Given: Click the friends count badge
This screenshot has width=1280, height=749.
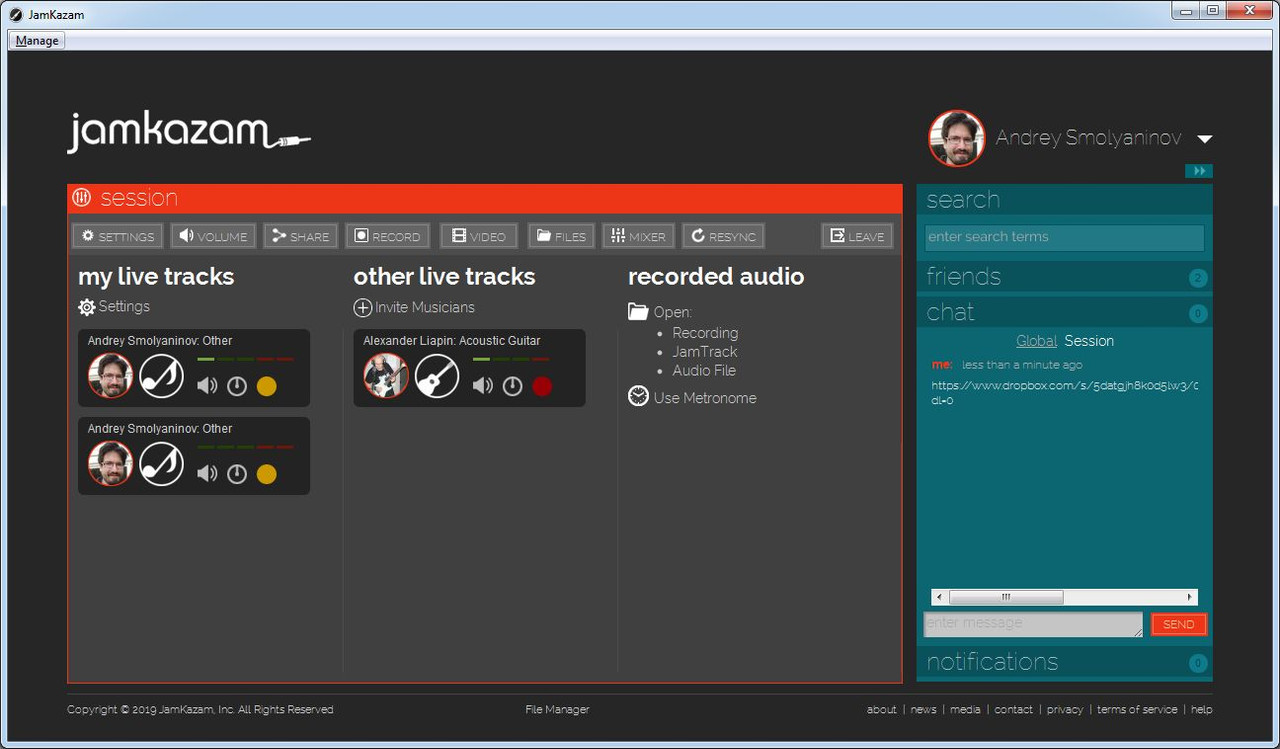Looking at the screenshot, I should (1198, 278).
